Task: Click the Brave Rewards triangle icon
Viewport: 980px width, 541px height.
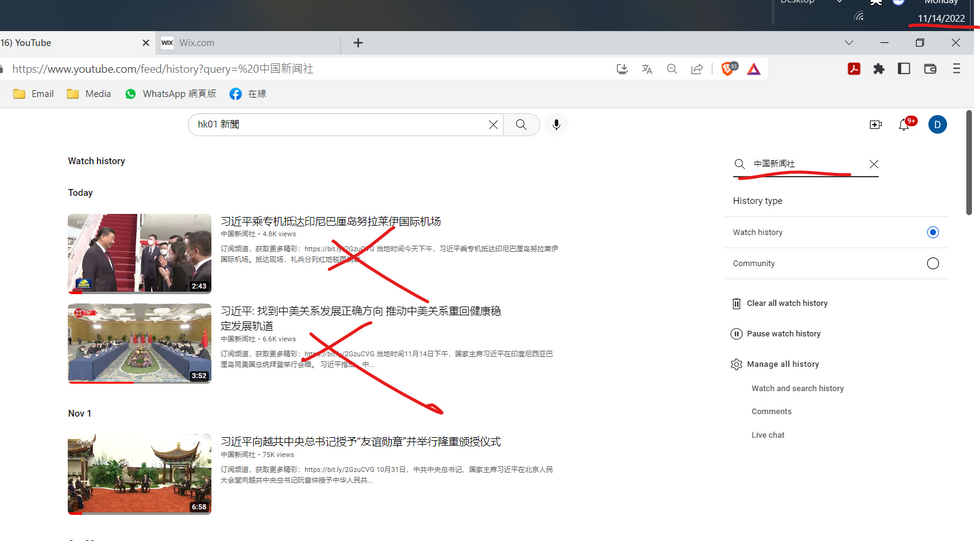Action: 754,69
